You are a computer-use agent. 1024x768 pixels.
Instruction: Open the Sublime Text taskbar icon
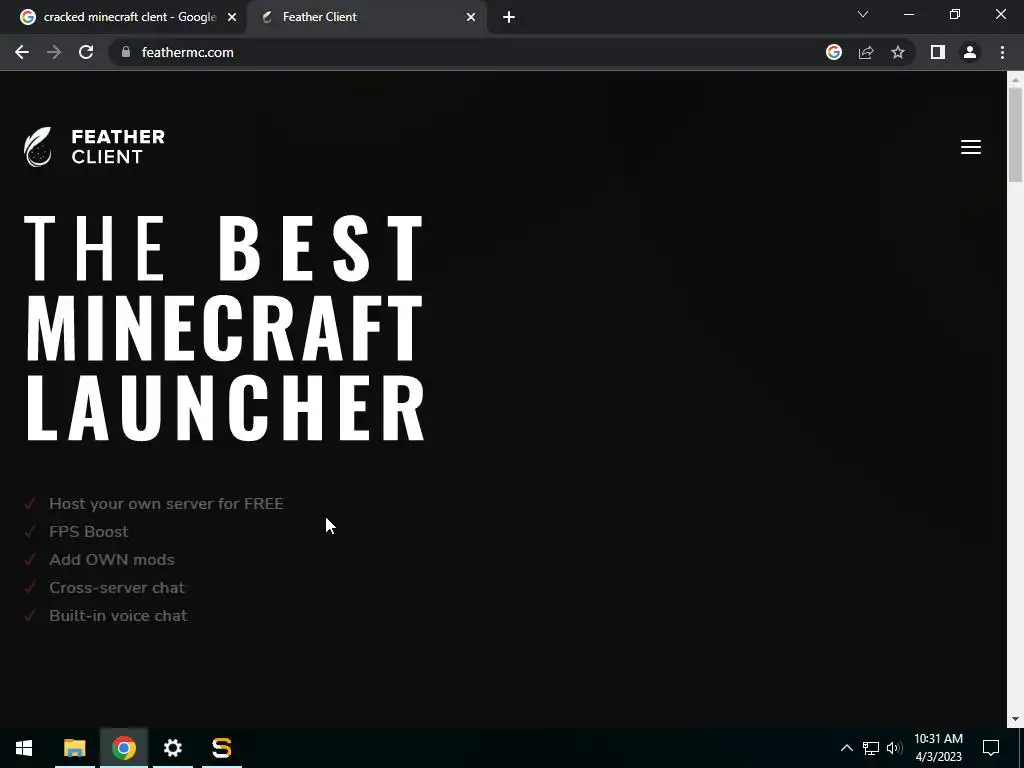[222, 748]
